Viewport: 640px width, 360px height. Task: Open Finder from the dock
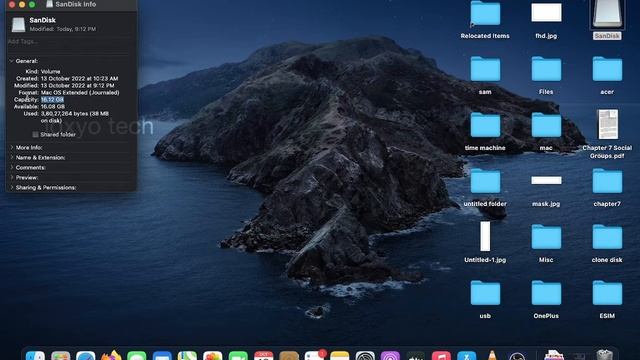point(35,356)
